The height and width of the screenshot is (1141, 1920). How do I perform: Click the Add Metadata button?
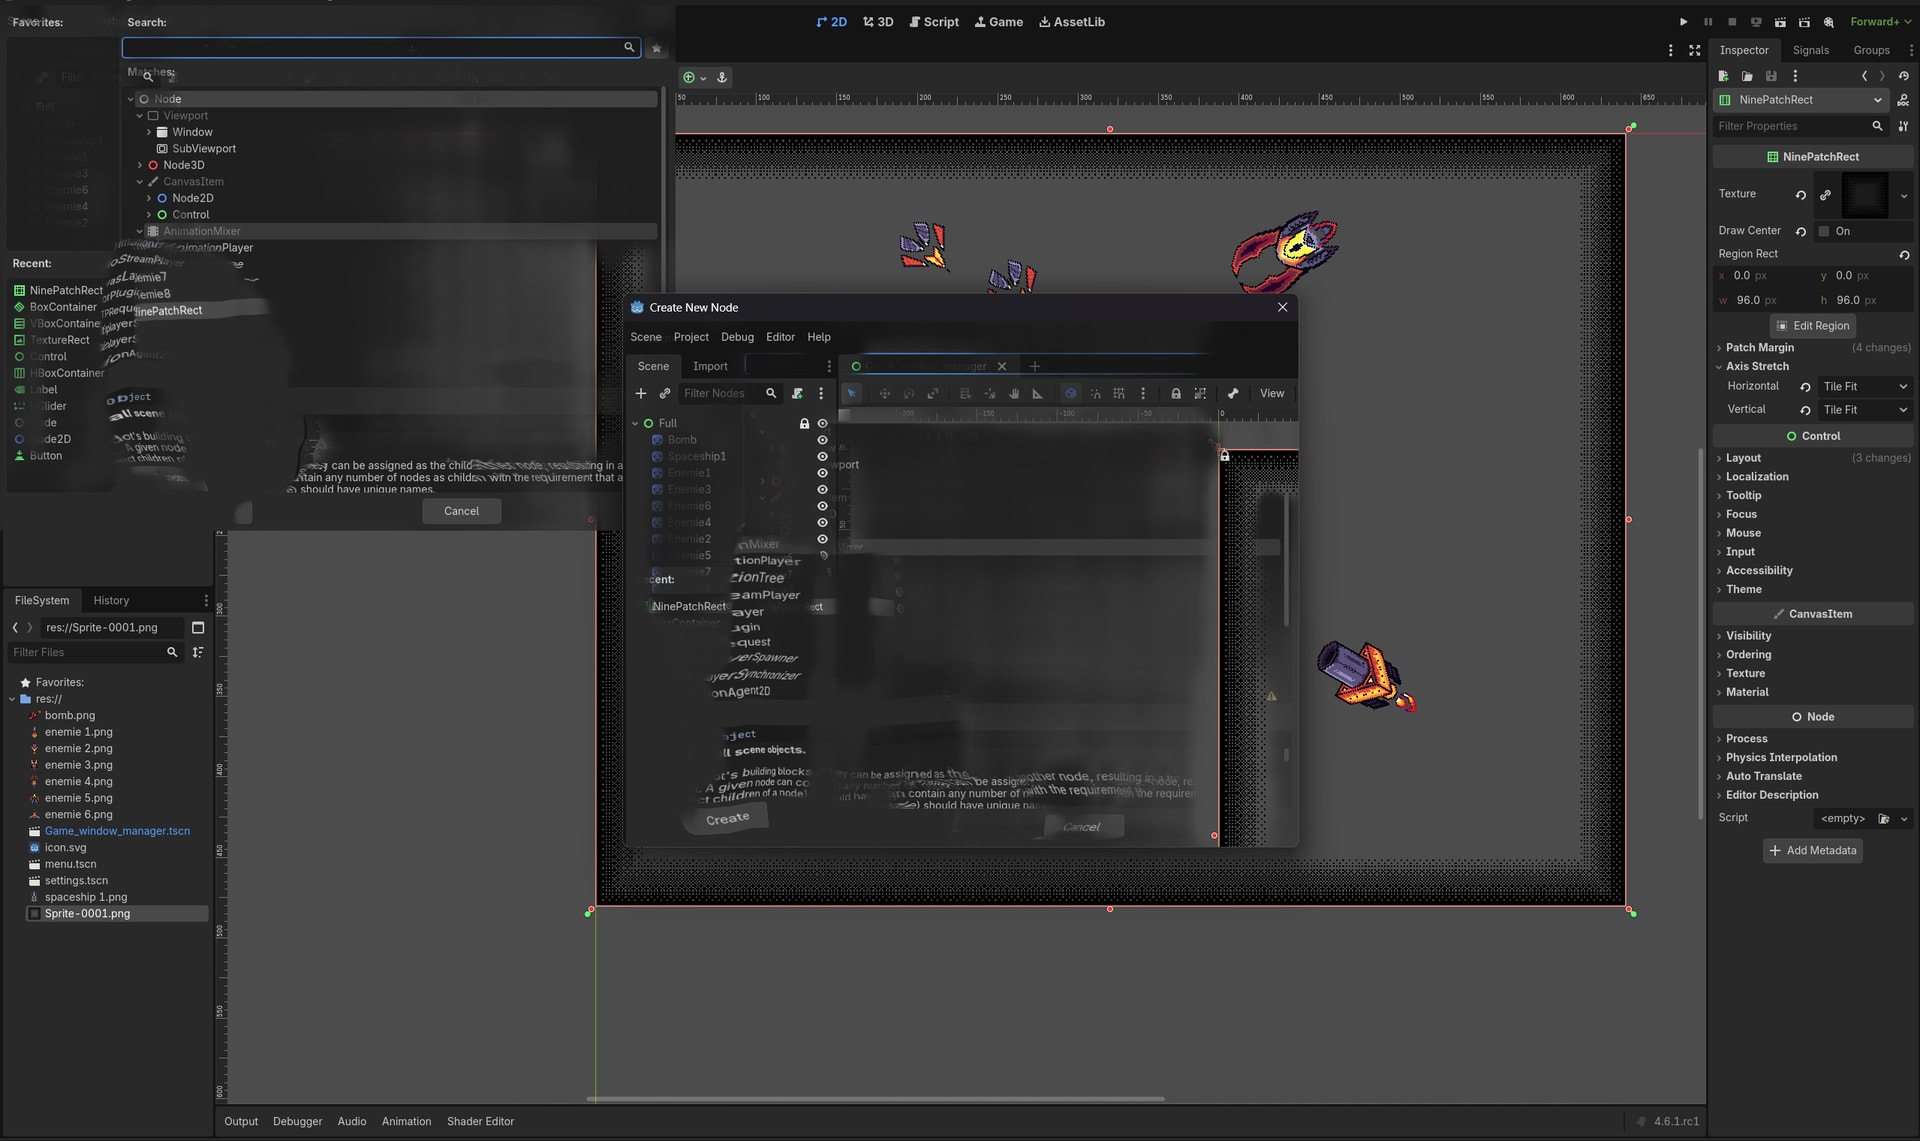[x=1812, y=851]
